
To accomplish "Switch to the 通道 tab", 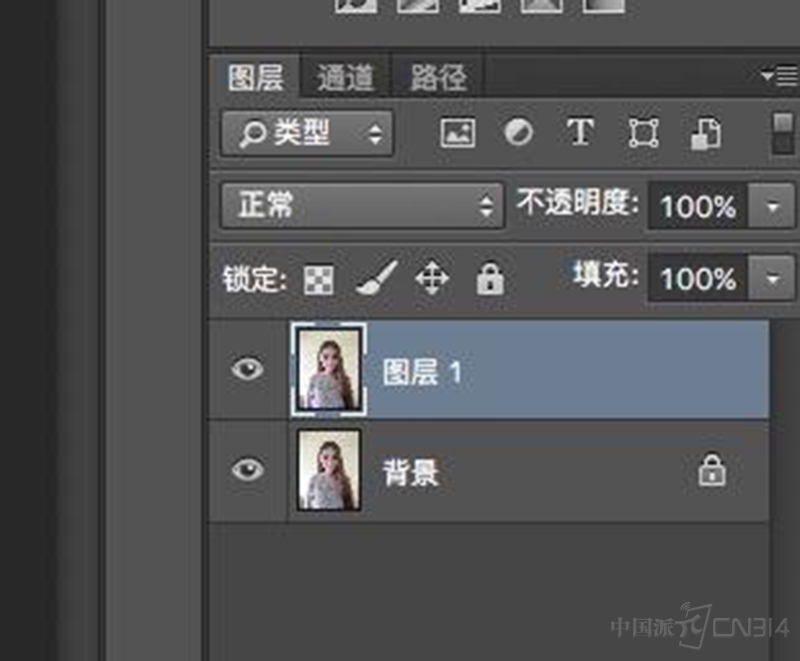I will click(x=345, y=75).
